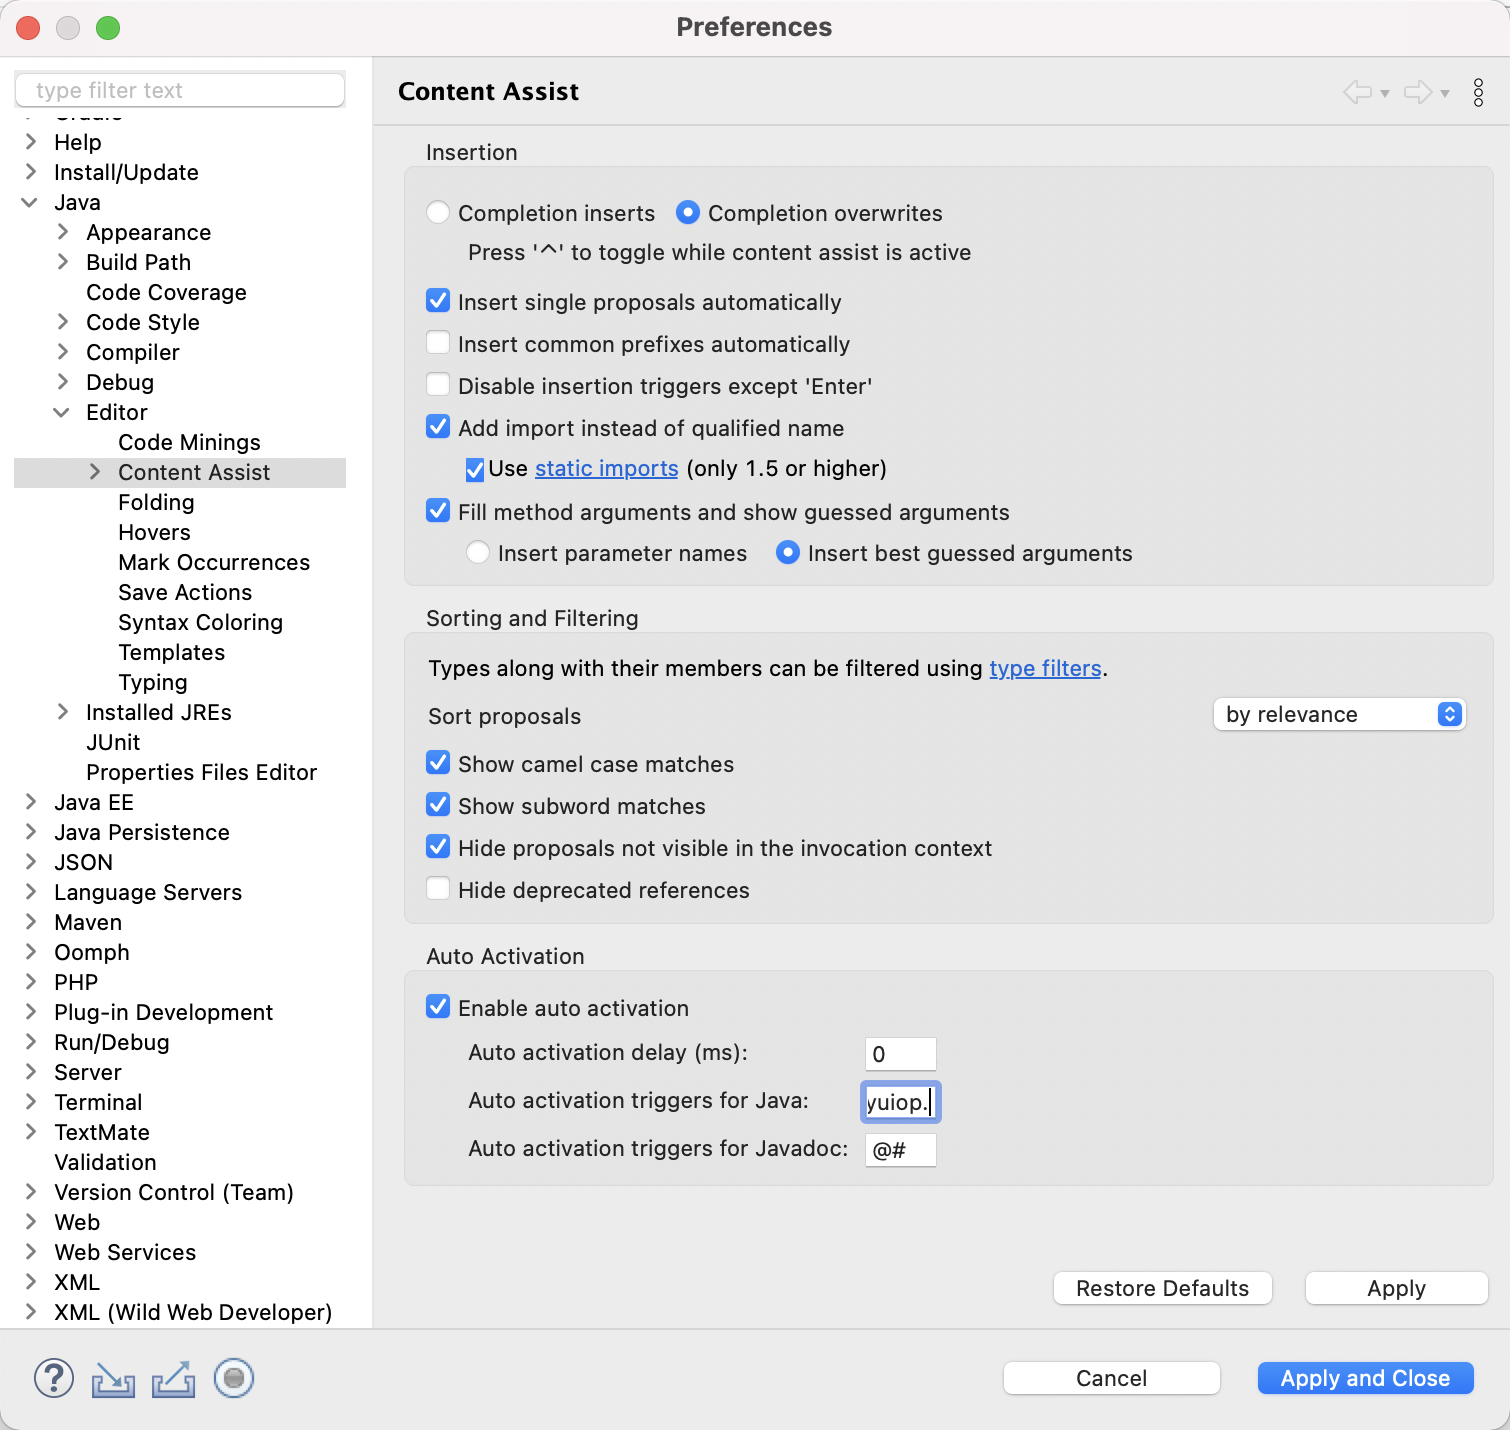Open the type filters link
1510x1430 pixels.
(x=1045, y=668)
